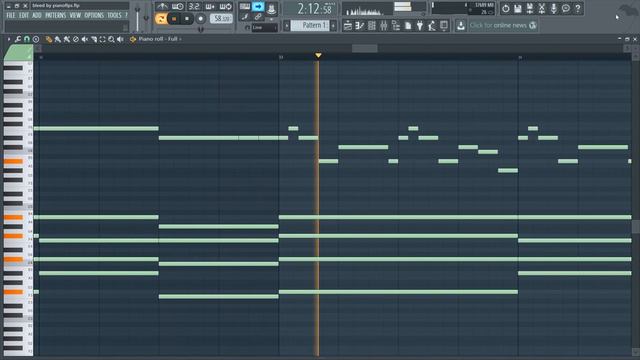640x360 pixels.
Task: Toggle the blue step editing arrow
Action: [x=258, y=7]
